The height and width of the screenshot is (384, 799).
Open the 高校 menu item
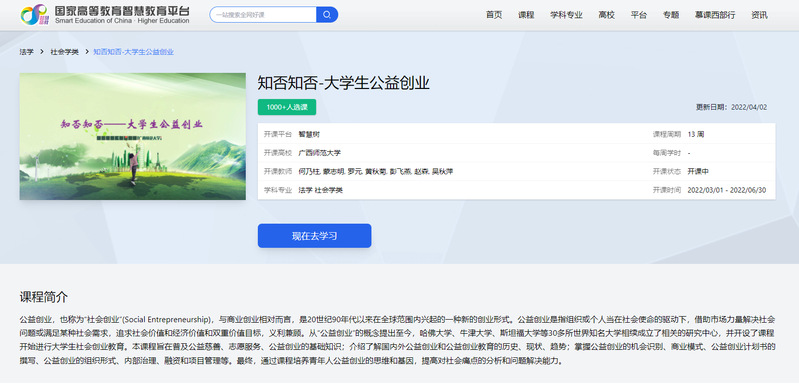[606, 15]
